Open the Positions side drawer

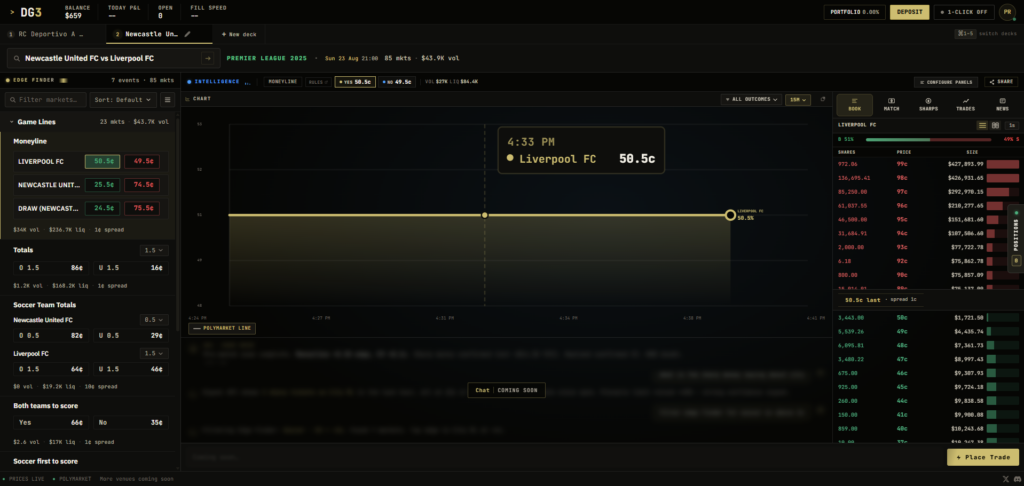pos(1016,238)
